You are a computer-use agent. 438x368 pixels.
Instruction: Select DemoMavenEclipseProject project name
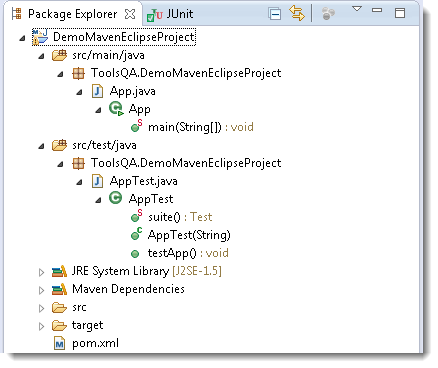tap(124, 37)
